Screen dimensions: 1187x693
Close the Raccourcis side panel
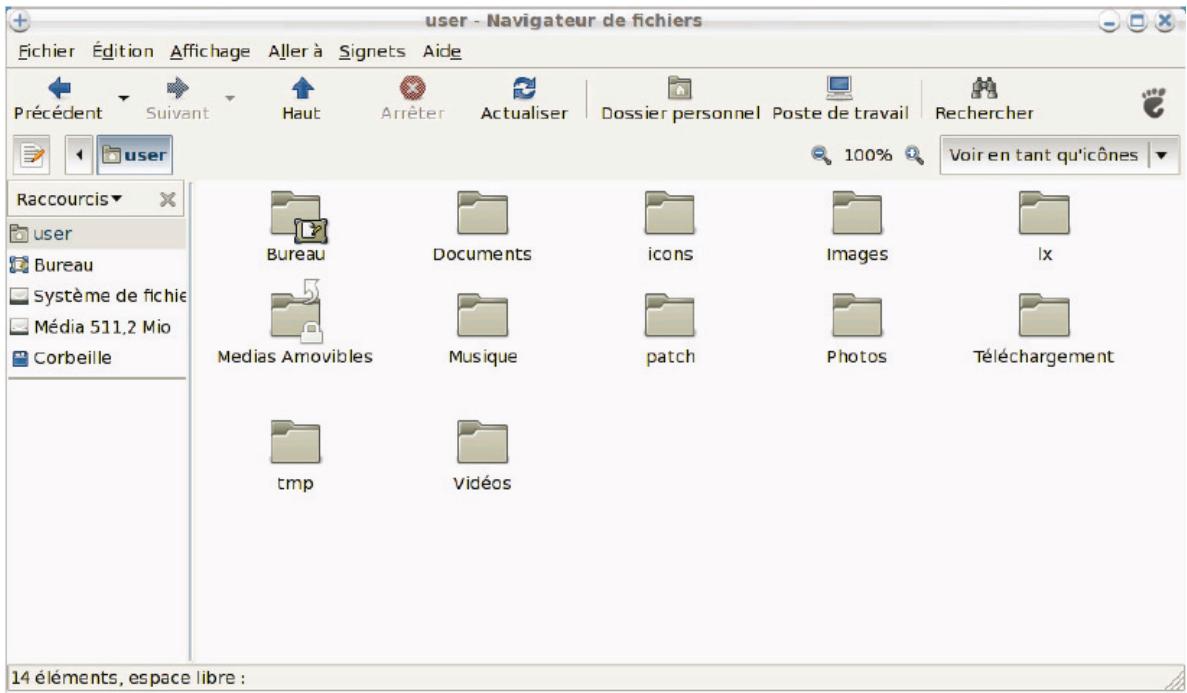(167, 199)
